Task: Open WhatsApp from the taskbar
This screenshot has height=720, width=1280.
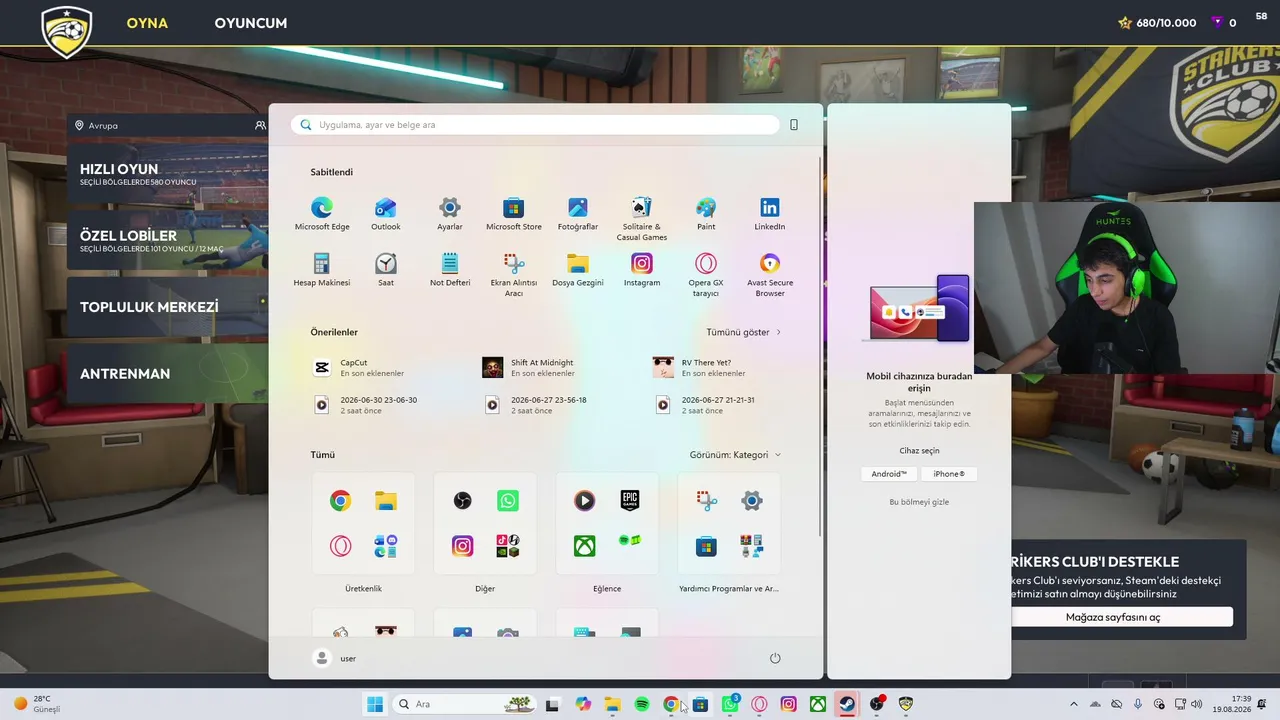Action: click(x=731, y=704)
